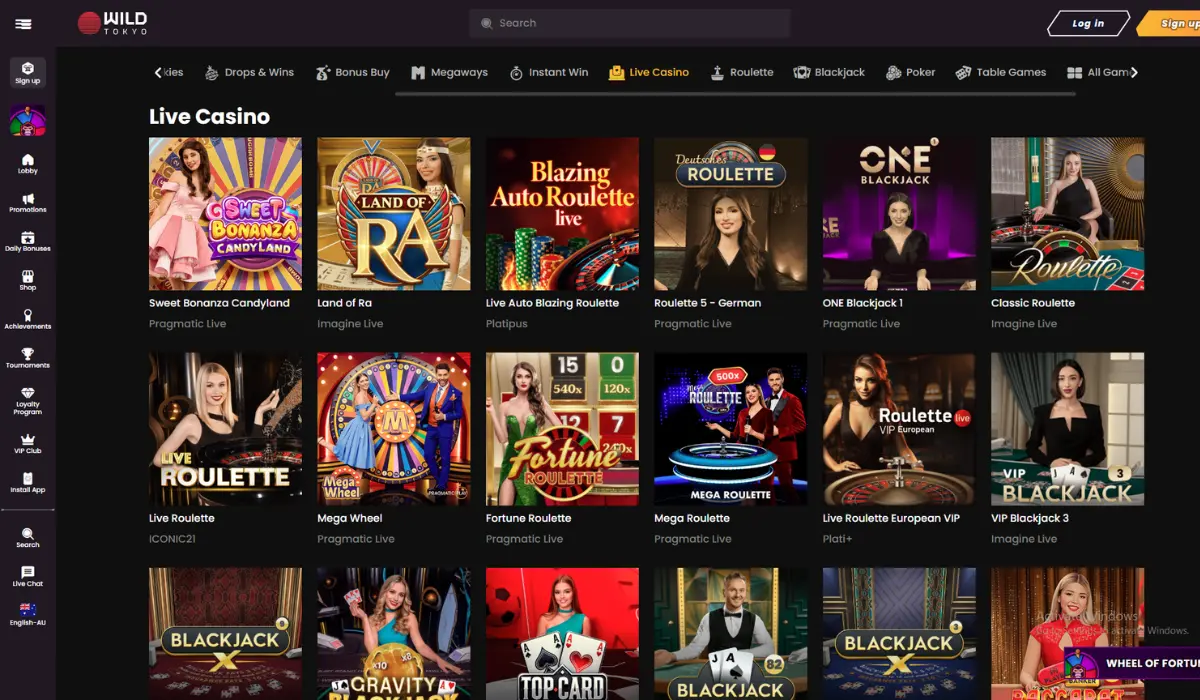Image resolution: width=1200 pixels, height=700 pixels.
Task: Select the Poker category
Action: pos(910,72)
